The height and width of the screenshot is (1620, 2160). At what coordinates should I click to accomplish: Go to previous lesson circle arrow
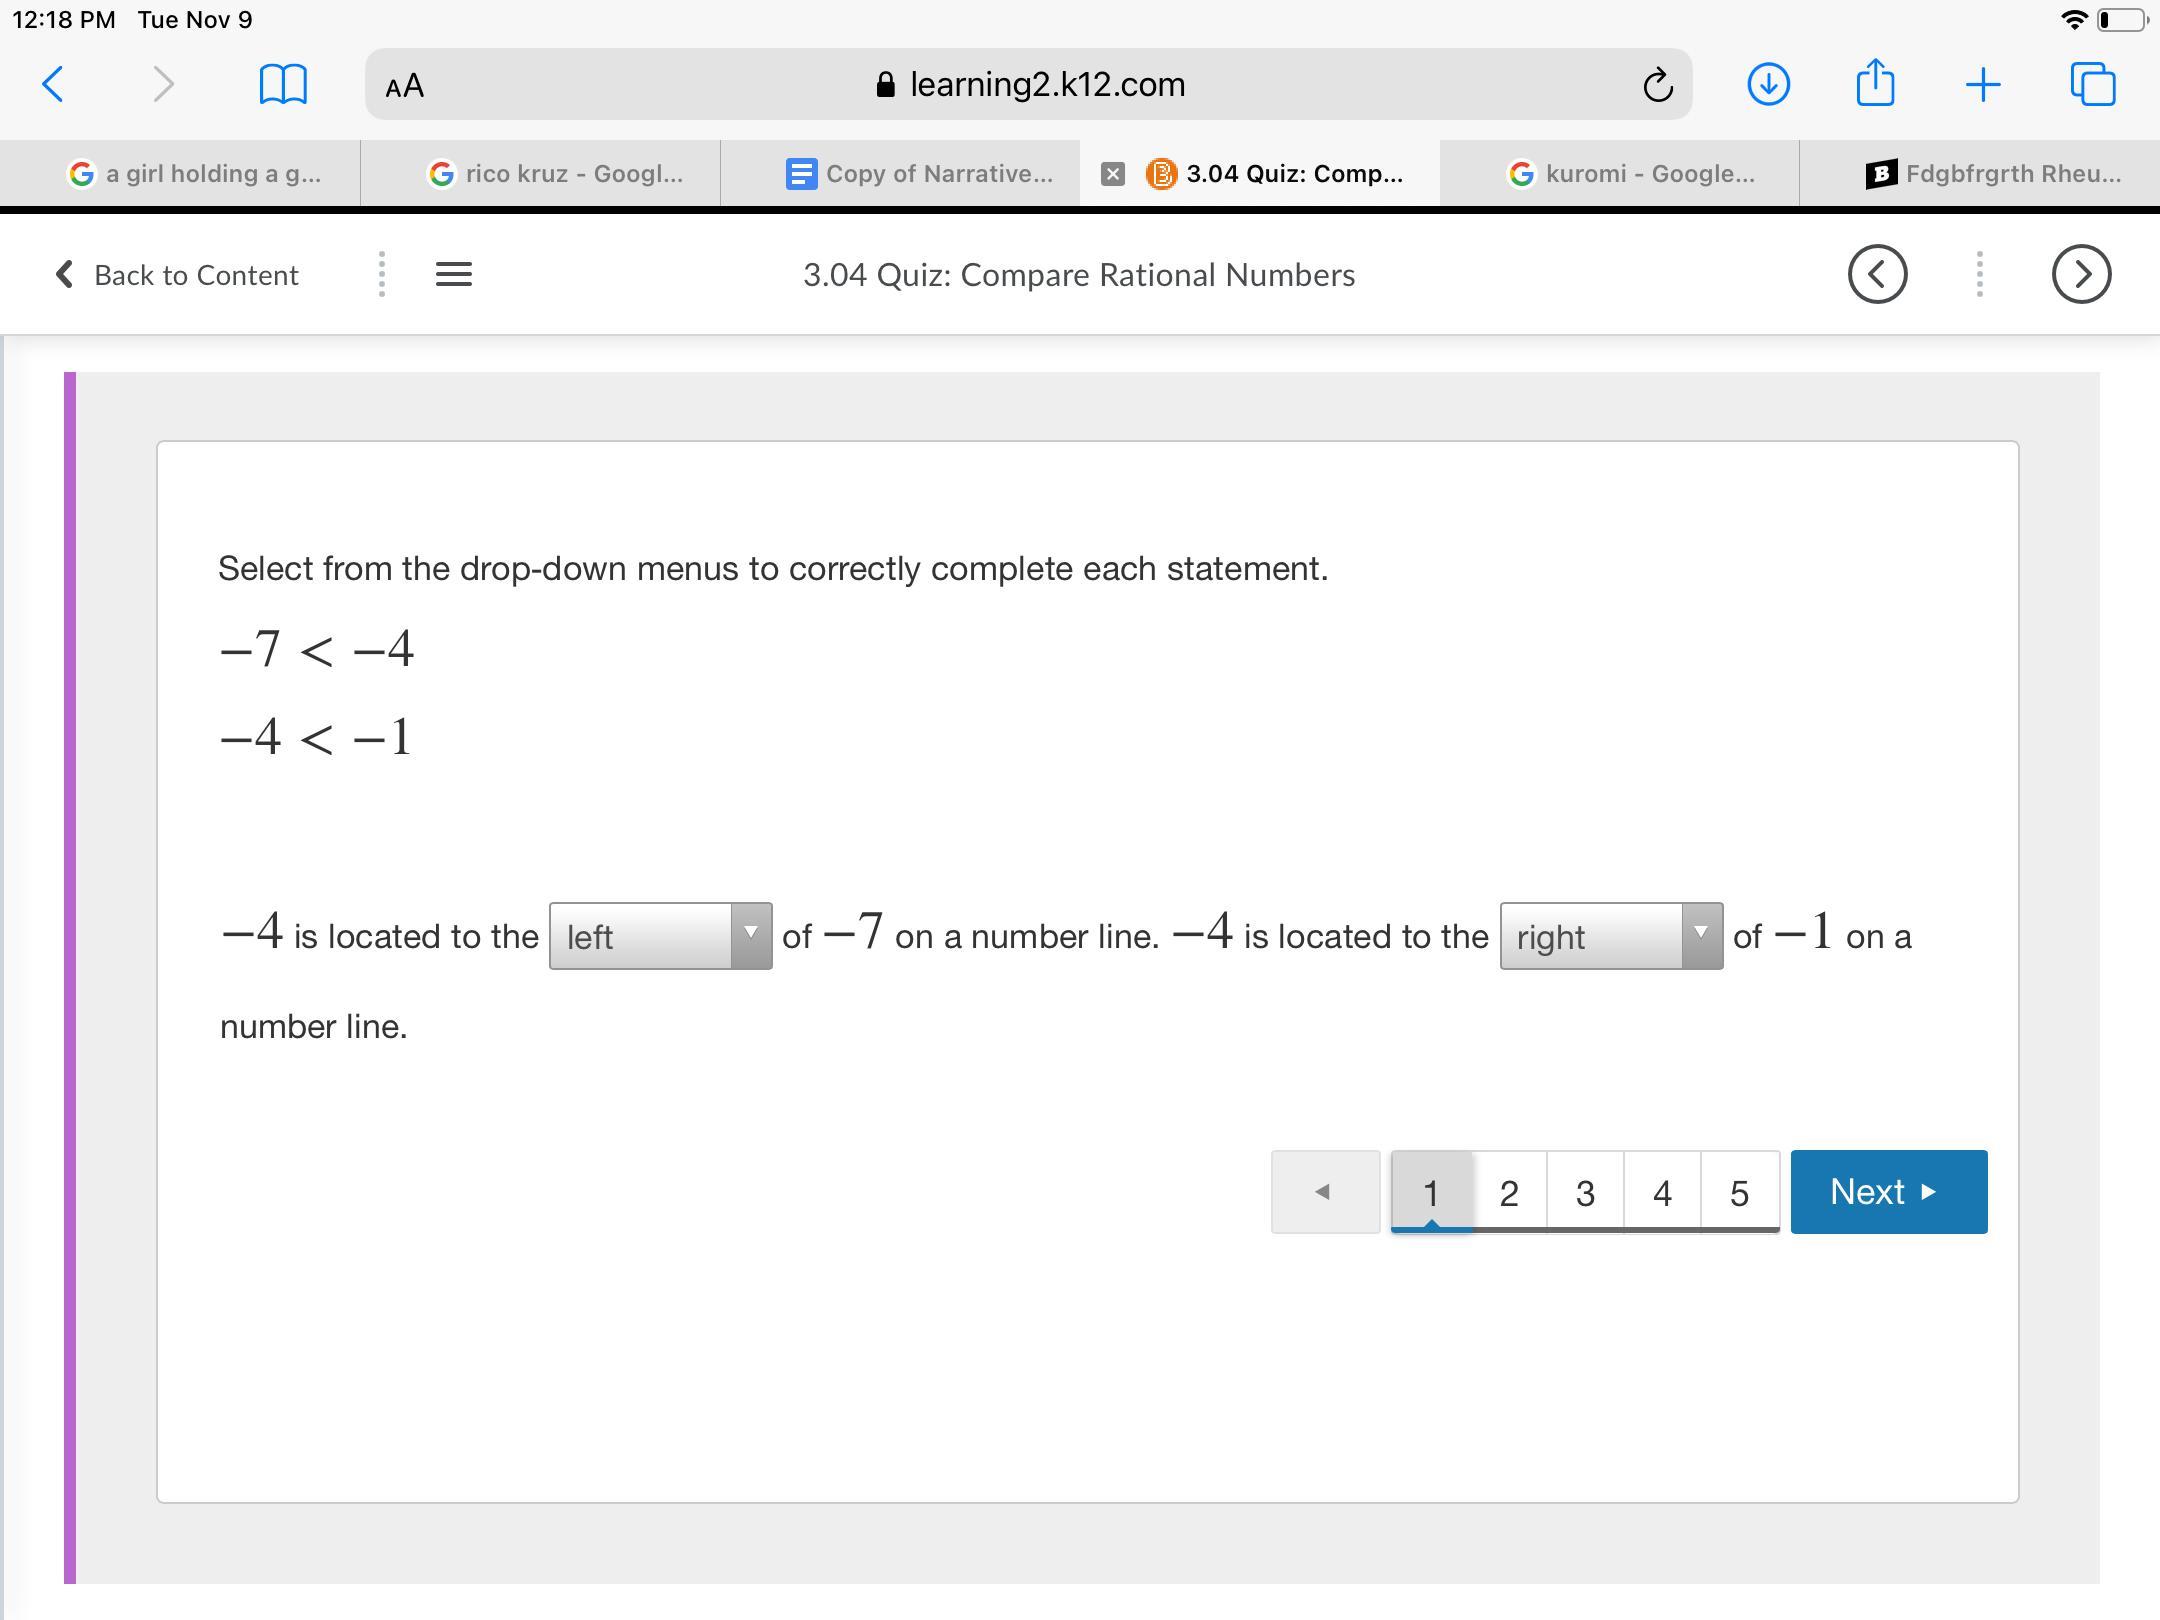[x=1877, y=274]
